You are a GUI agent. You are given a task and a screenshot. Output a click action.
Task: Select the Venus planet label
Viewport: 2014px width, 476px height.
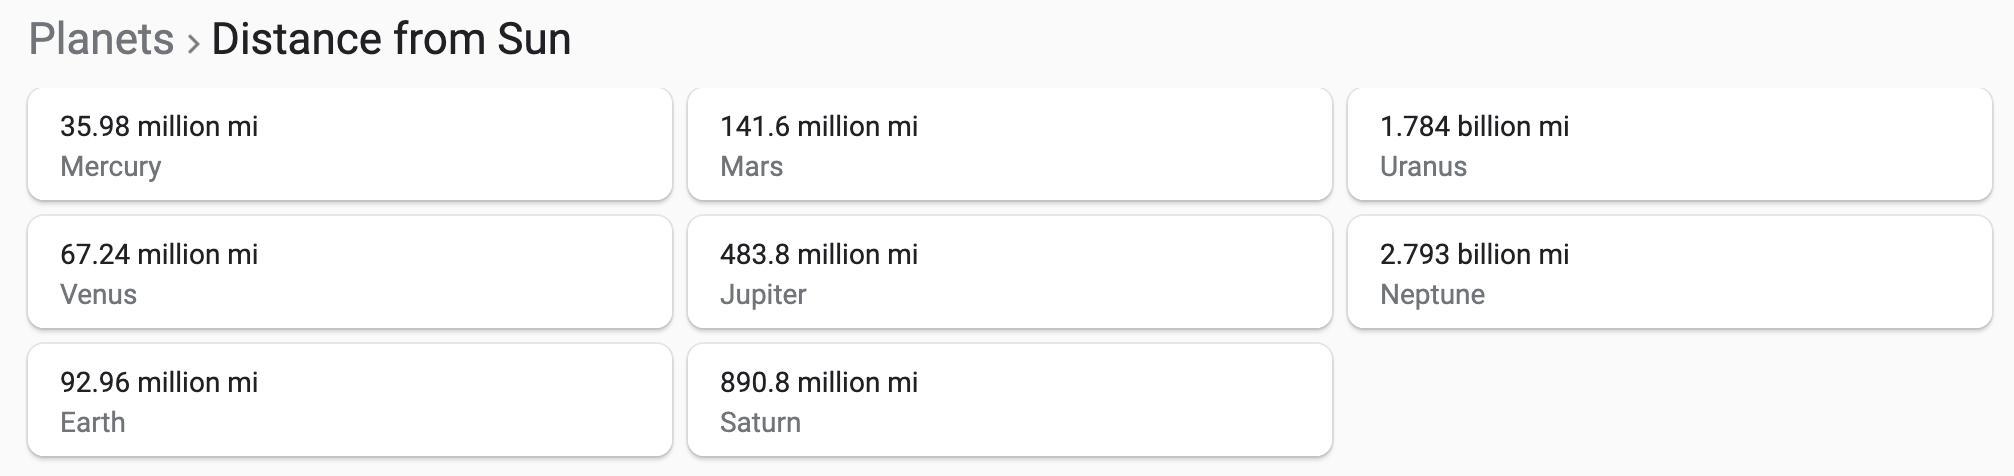[x=98, y=294]
